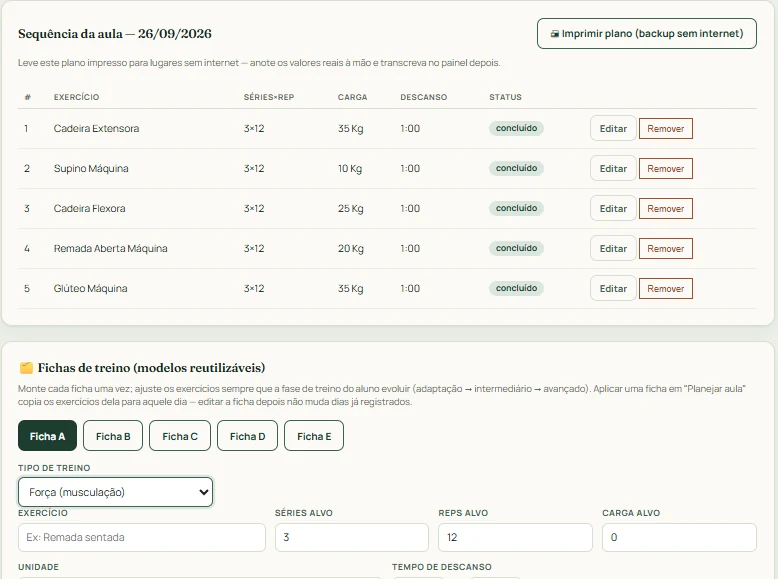The height and width of the screenshot is (579, 778).
Task: Click the Supino Máquina exercise name
Action: (x=91, y=169)
